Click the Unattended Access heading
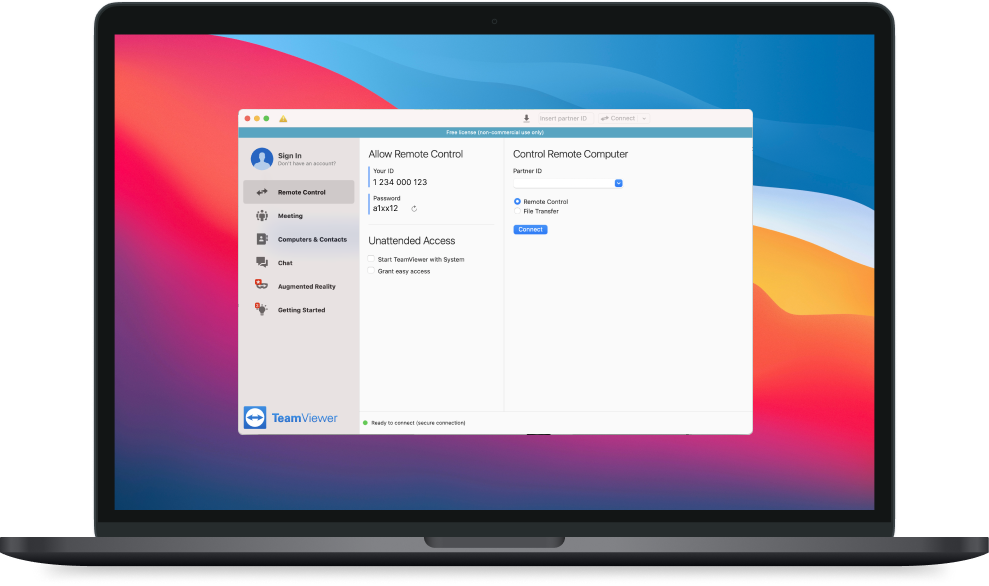989x586 pixels. (x=412, y=241)
